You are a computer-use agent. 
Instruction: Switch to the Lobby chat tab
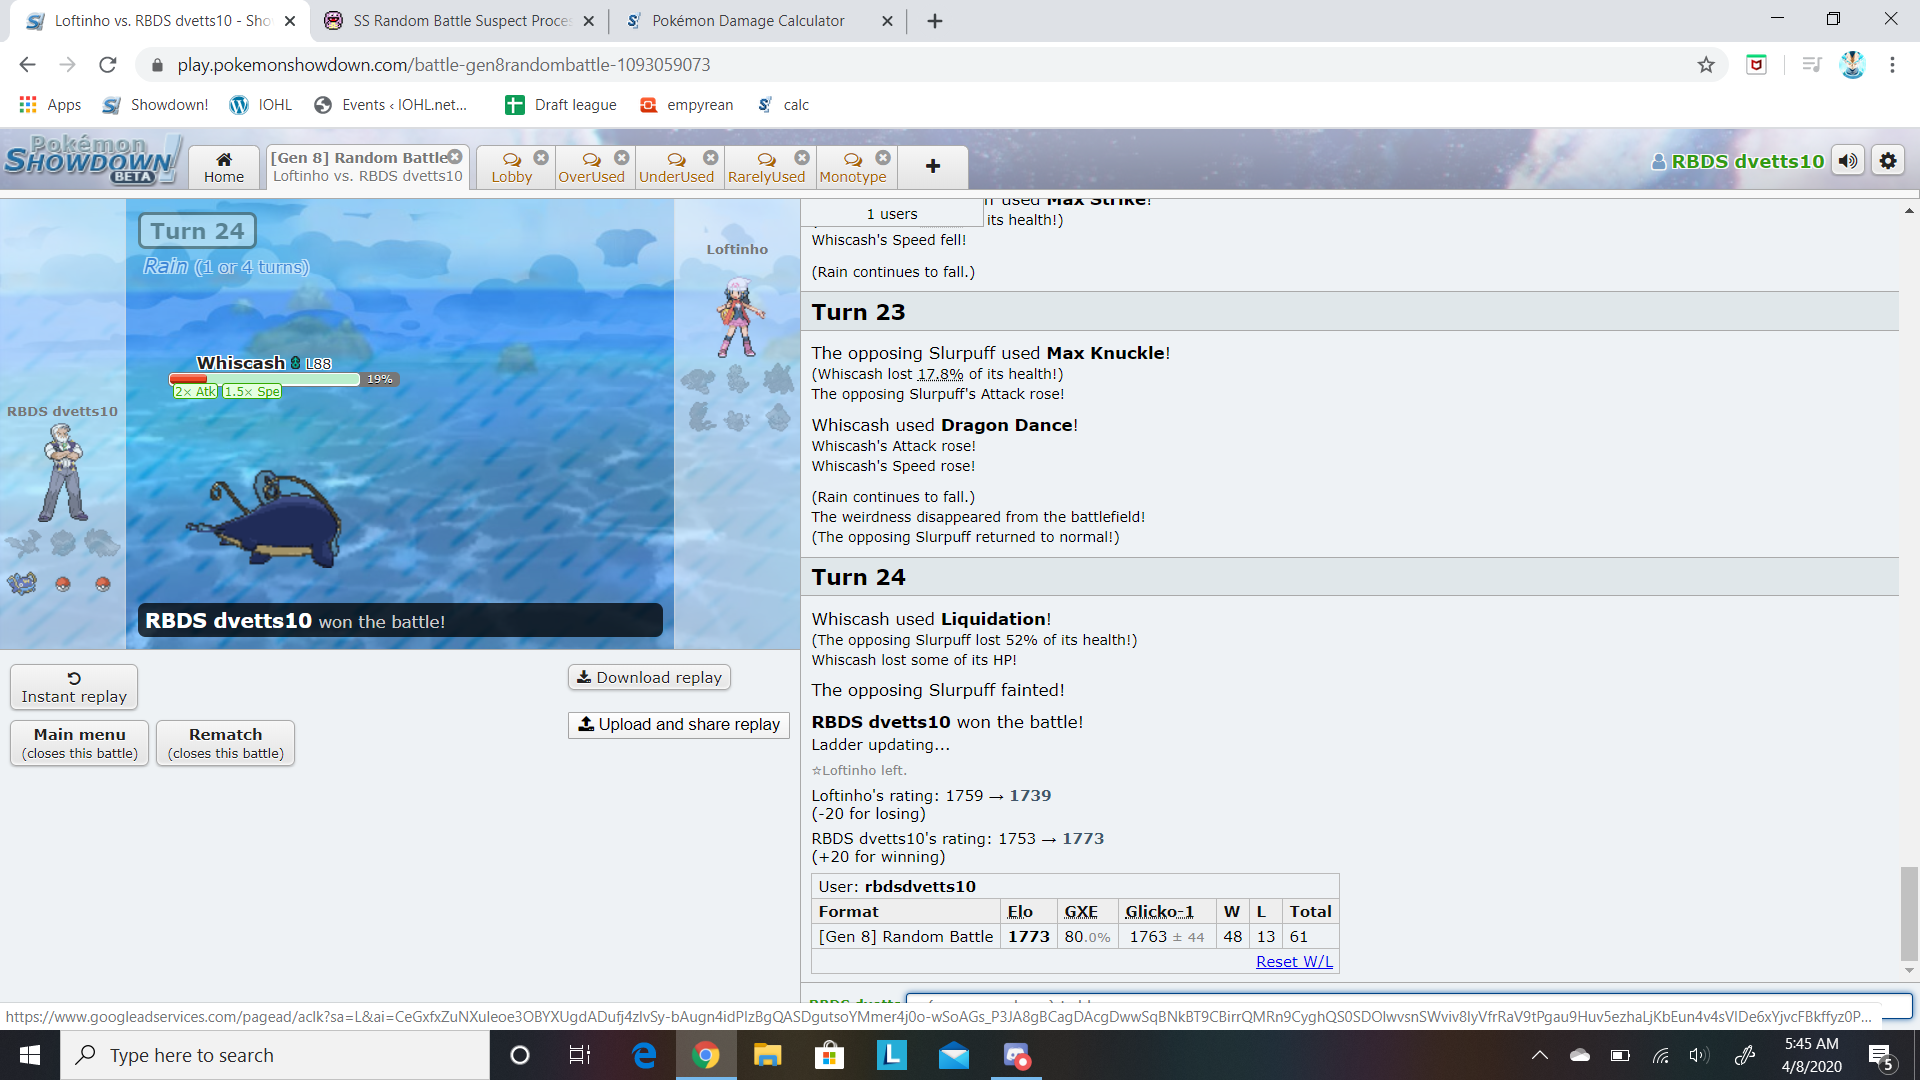coord(511,167)
